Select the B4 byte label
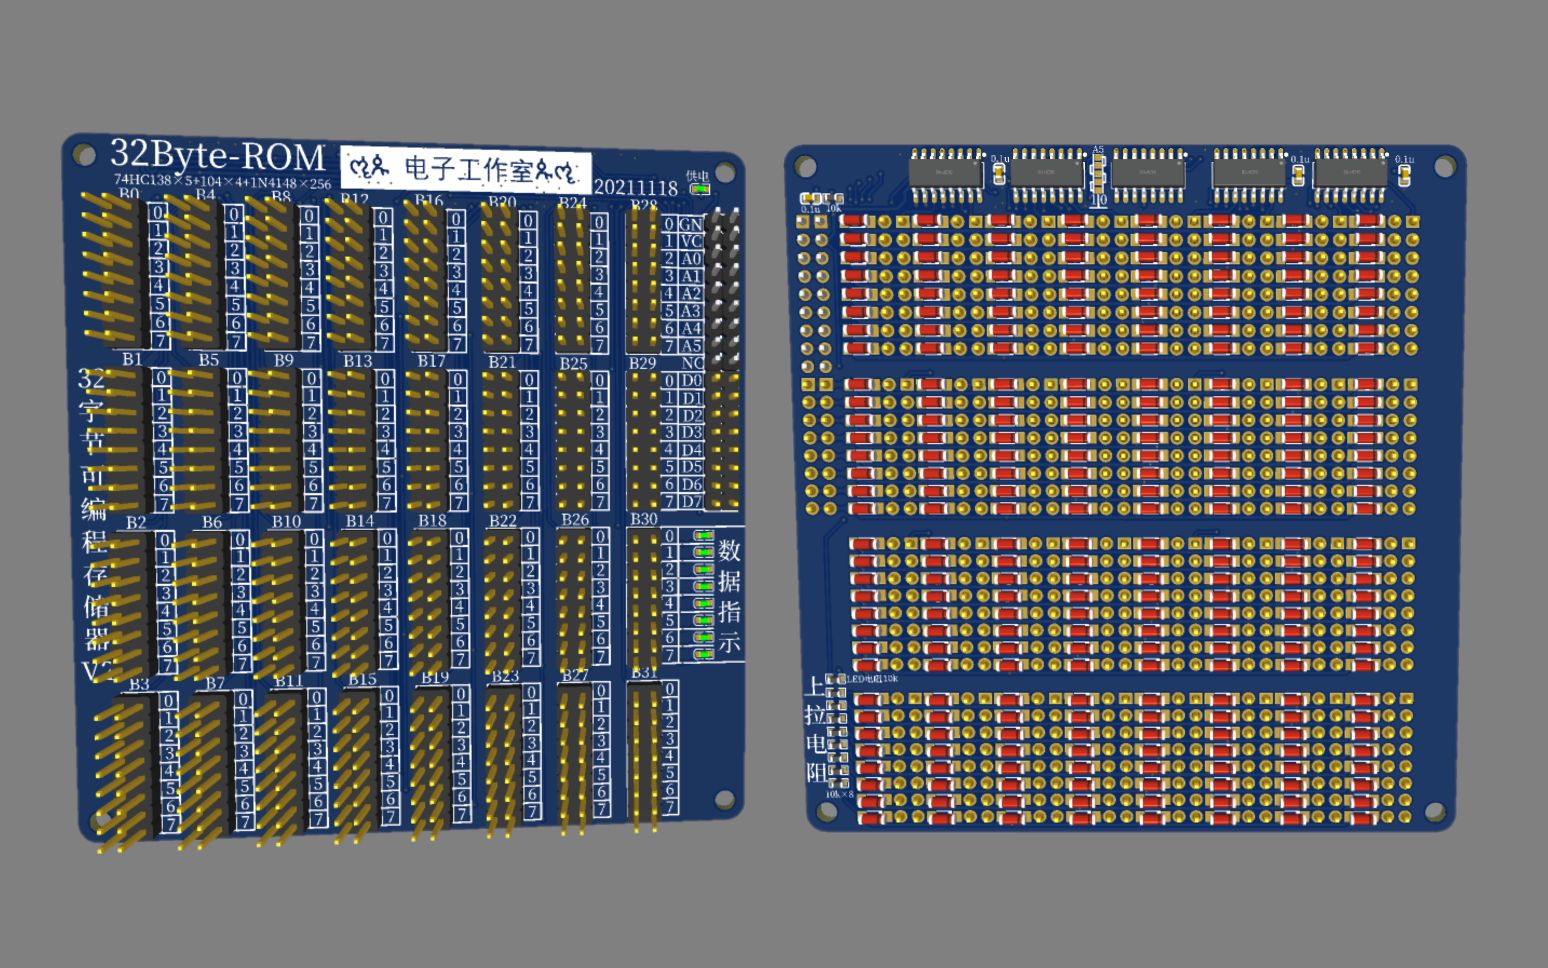The image size is (1548, 968). (x=205, y=194)
